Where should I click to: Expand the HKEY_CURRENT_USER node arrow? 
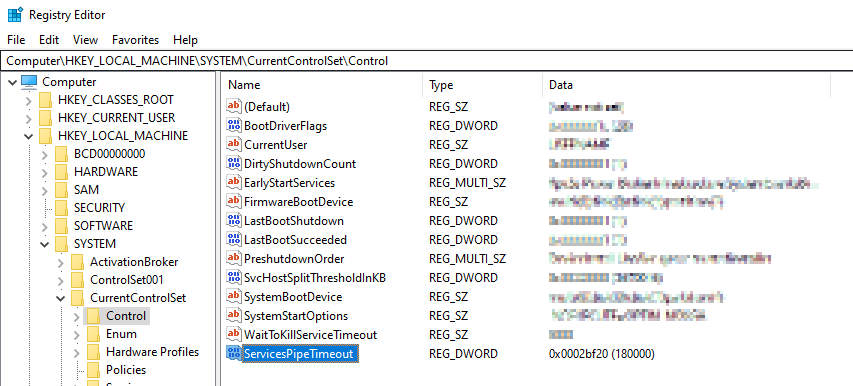pyautogui.click(x=28, y=118)
